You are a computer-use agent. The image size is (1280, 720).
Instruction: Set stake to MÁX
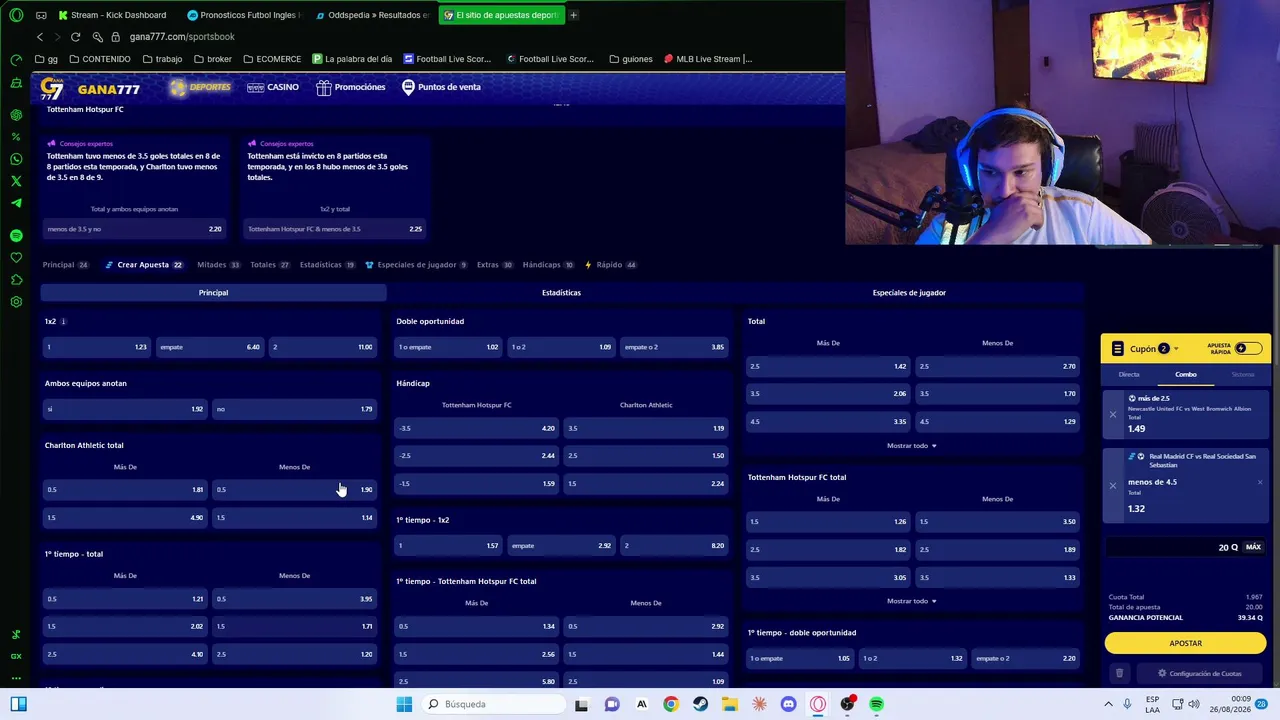[x=1253, y=547]
